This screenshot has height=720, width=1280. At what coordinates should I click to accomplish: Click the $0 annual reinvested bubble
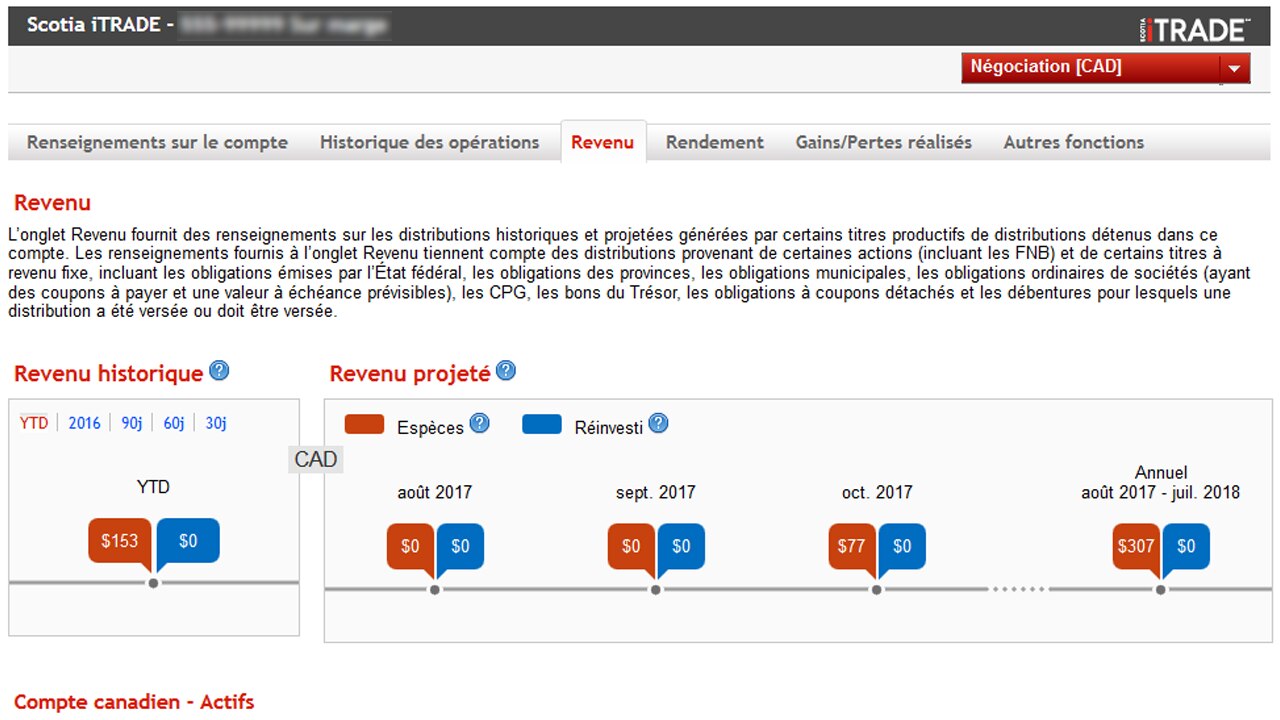pyautogui.click(x=1186, y=546)
